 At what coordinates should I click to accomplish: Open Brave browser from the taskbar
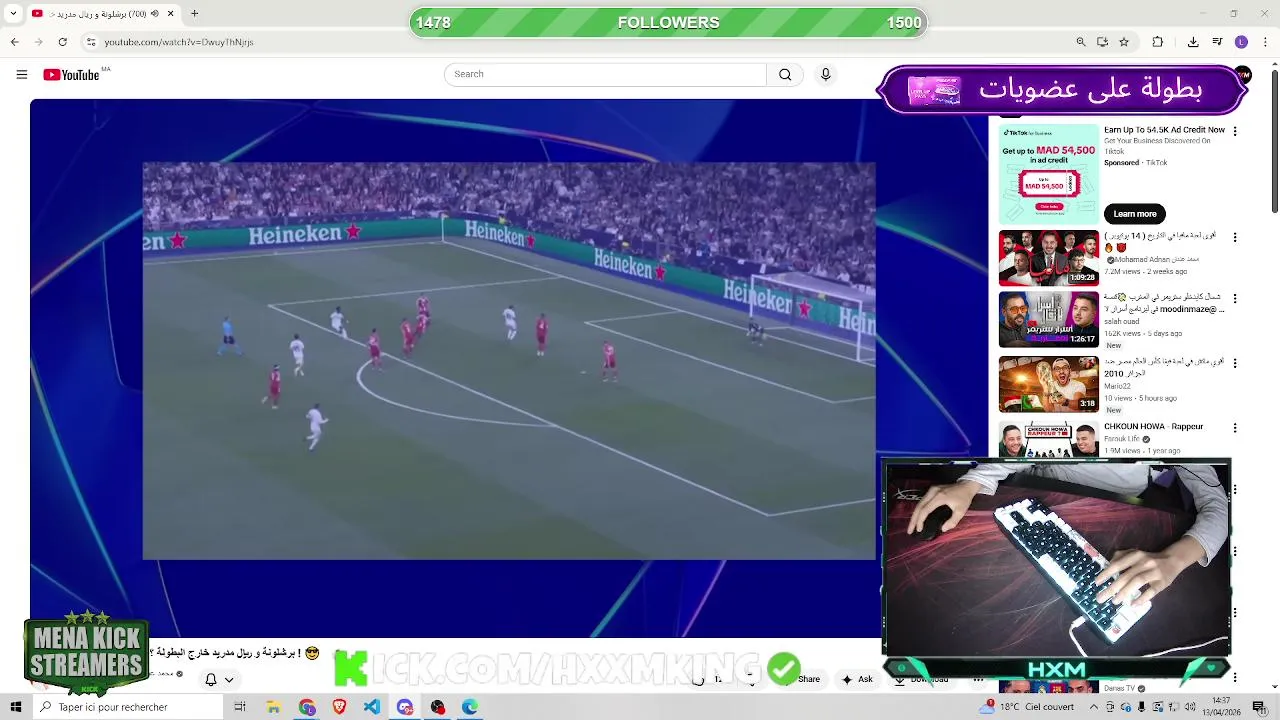[339, 707]
